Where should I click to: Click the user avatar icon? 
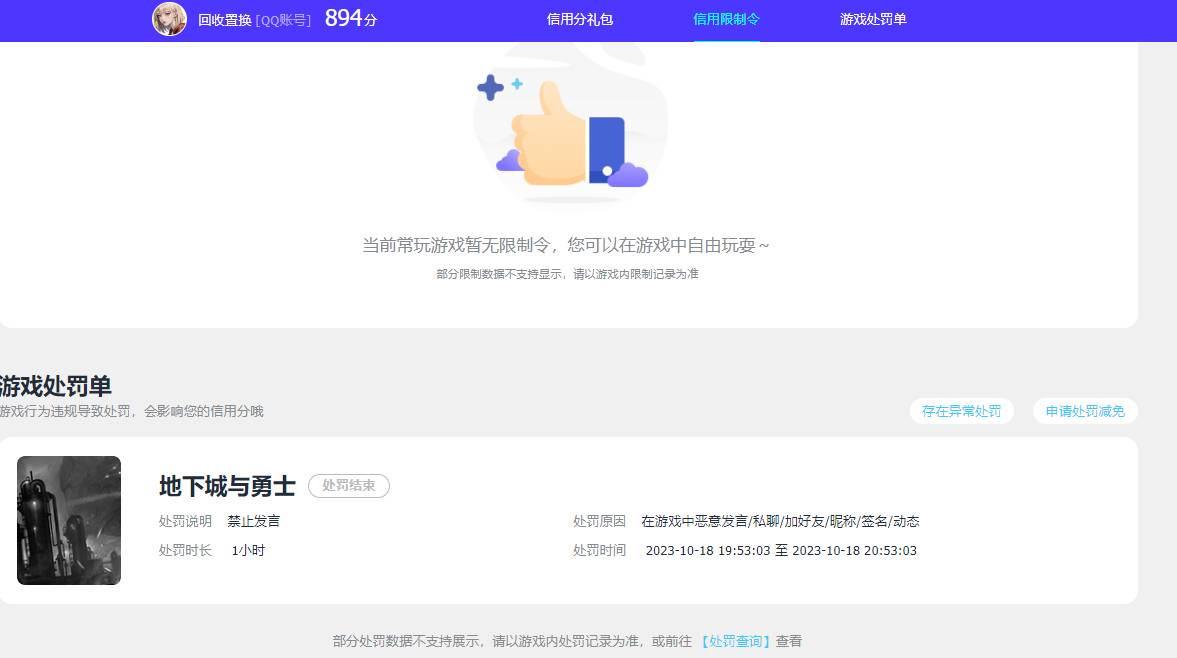[170, 19]
